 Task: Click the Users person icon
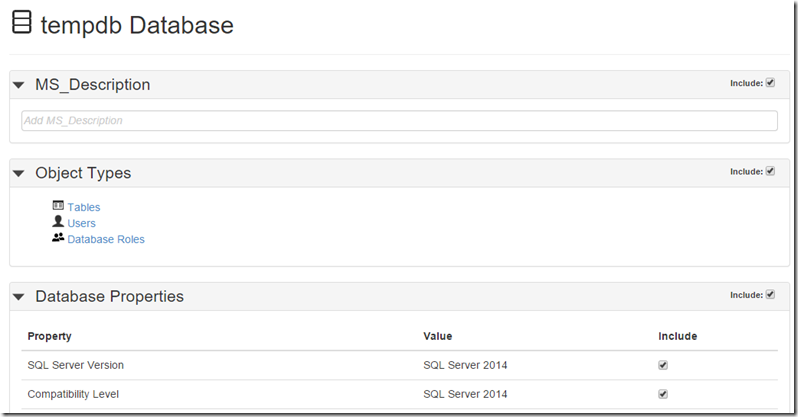point(58,222)
